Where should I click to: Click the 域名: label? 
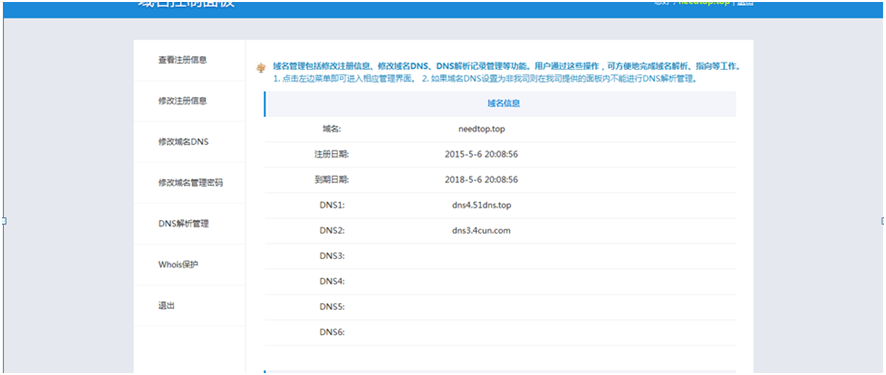click(332, 129)
